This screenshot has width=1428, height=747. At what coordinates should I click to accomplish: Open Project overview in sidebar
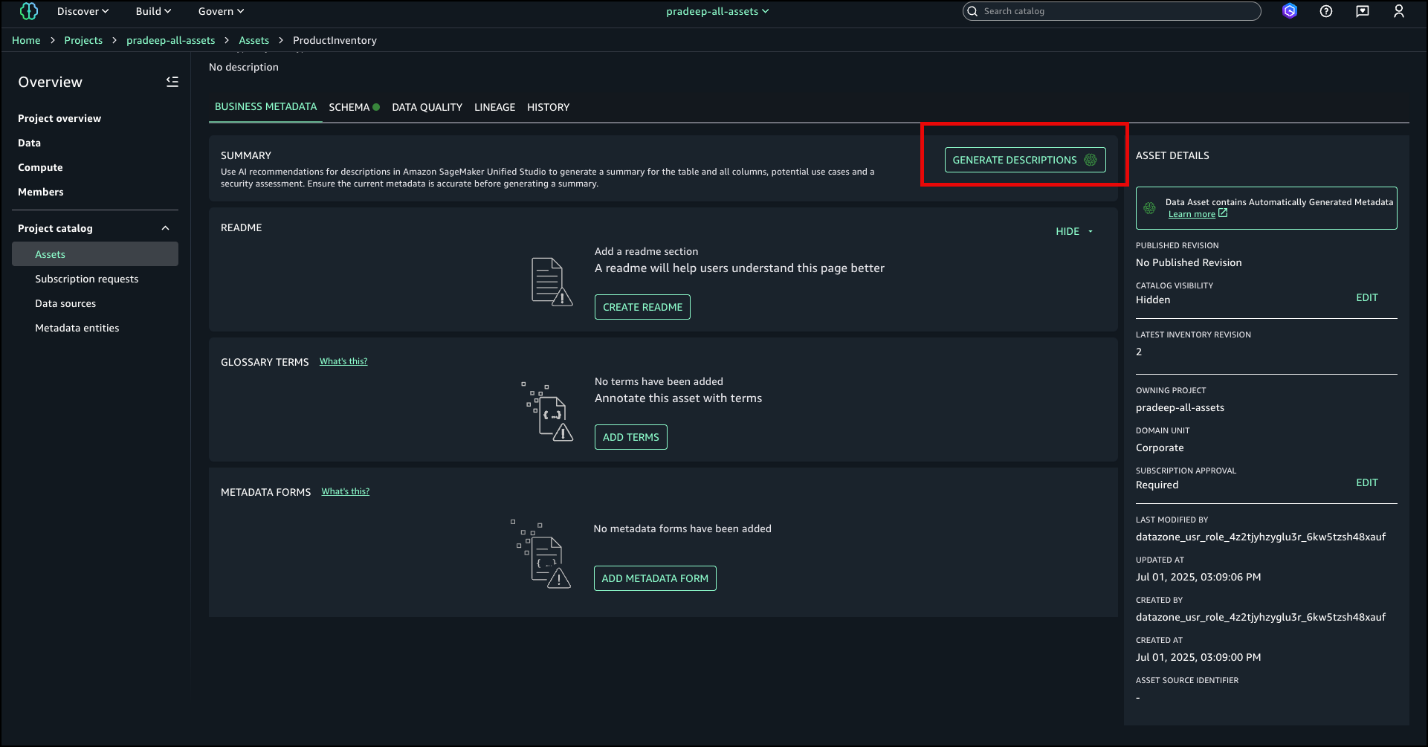coord(60,119)
